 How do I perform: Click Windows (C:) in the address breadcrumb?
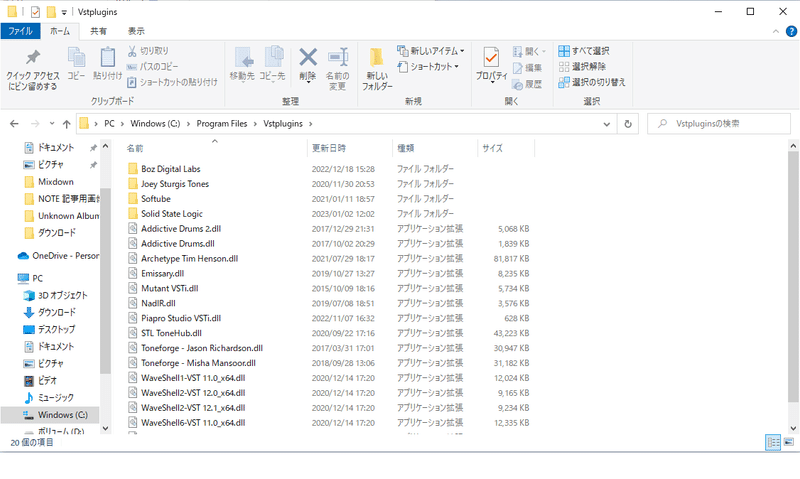(155, 123)
